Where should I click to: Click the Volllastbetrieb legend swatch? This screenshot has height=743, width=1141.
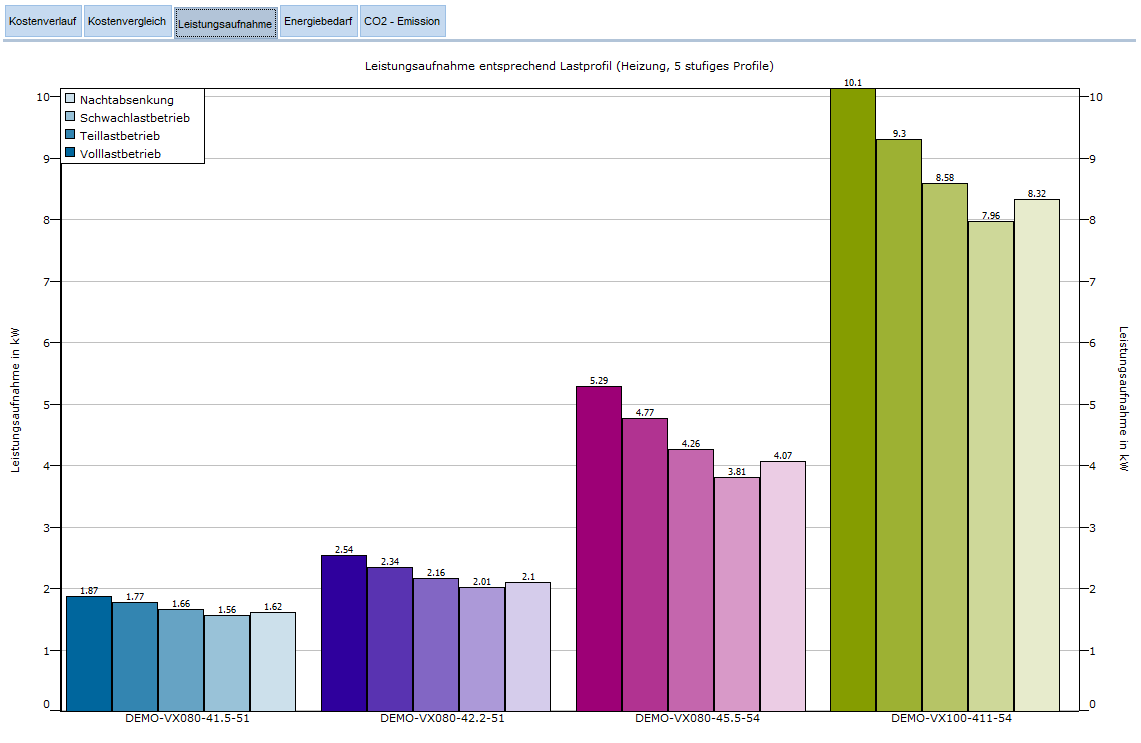[70, 153]
